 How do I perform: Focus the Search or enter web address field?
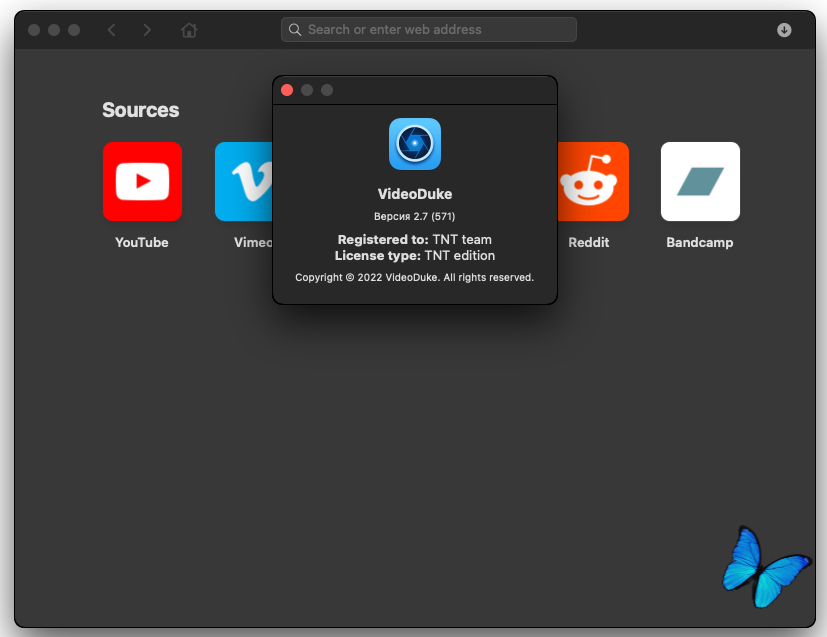click(x=435, y=30)
